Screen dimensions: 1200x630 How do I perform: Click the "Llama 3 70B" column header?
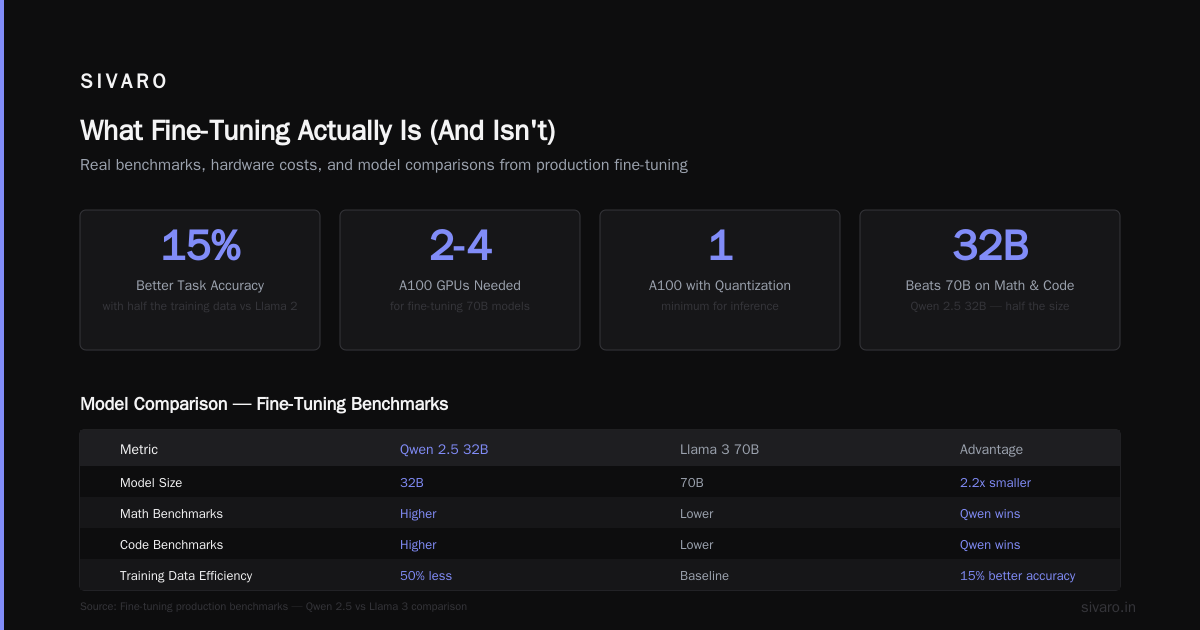click(719, 450)
